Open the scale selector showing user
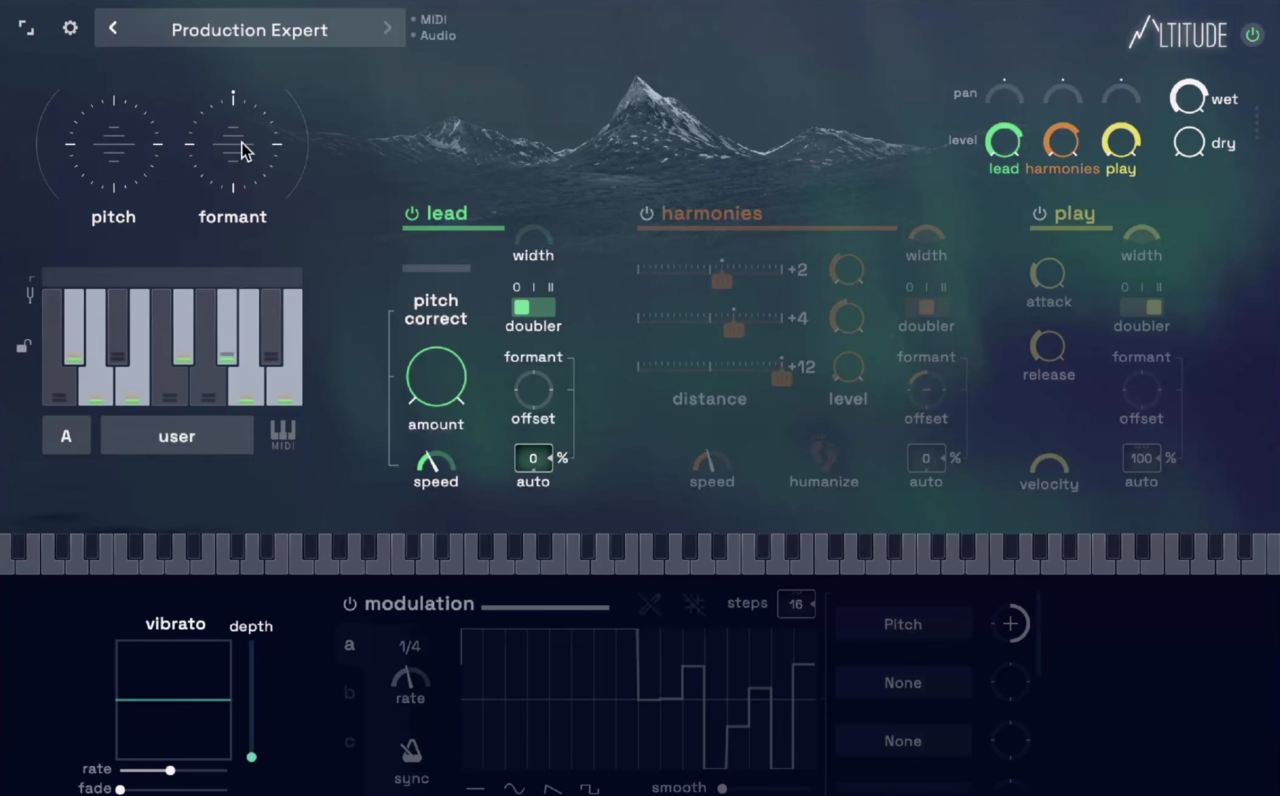The image size is (1280, 796). coord(177,436)
